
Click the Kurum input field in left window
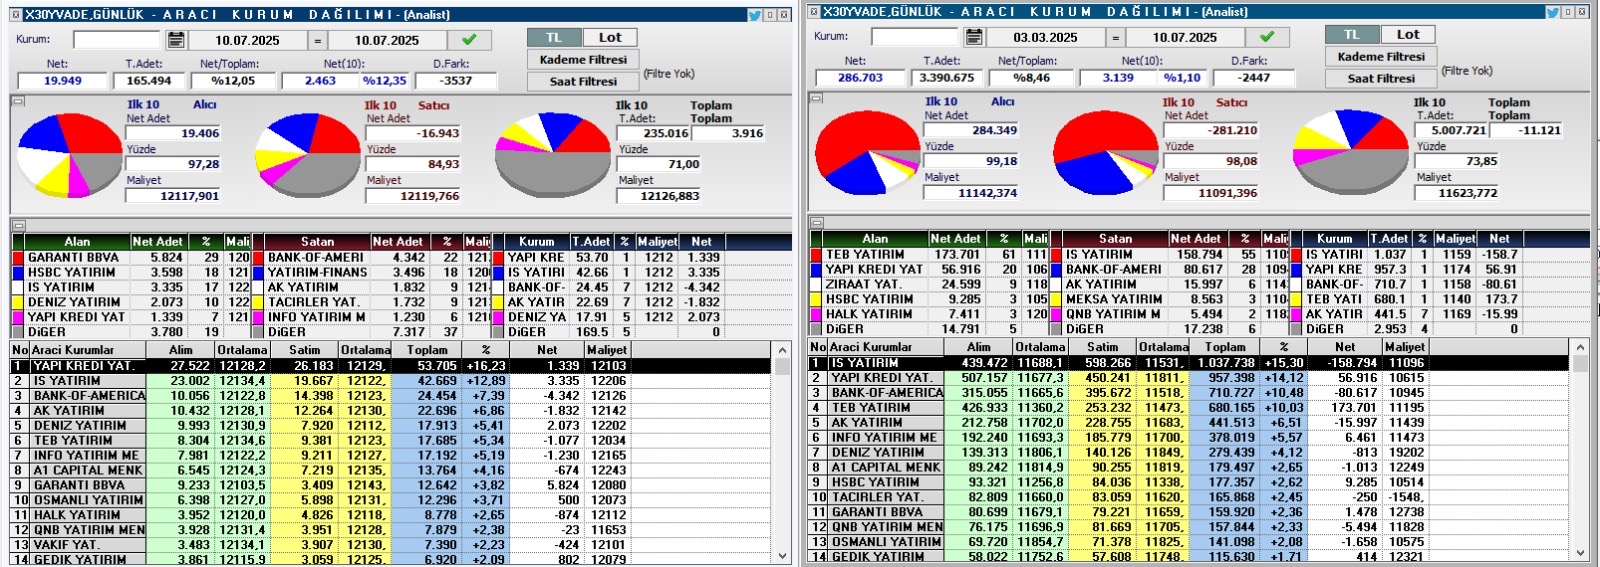point(116,40)
